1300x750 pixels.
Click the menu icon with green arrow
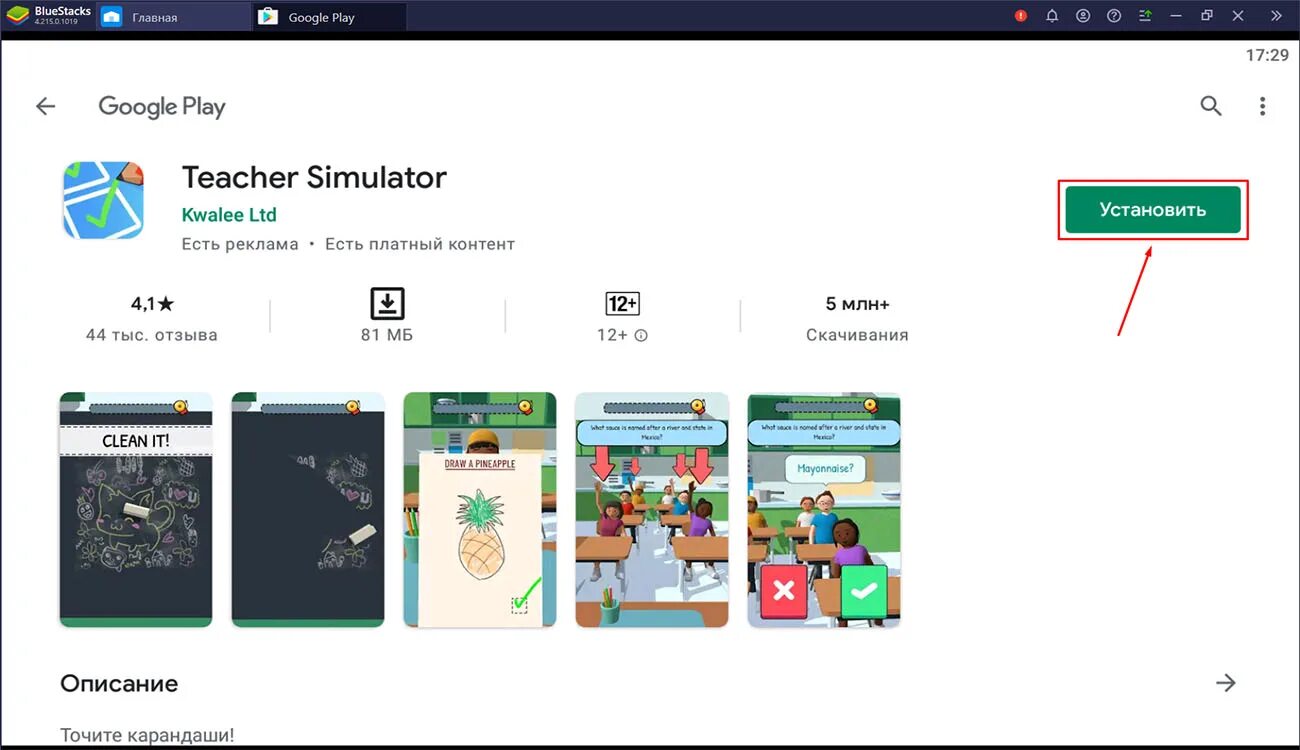(x=1145, y=16)
